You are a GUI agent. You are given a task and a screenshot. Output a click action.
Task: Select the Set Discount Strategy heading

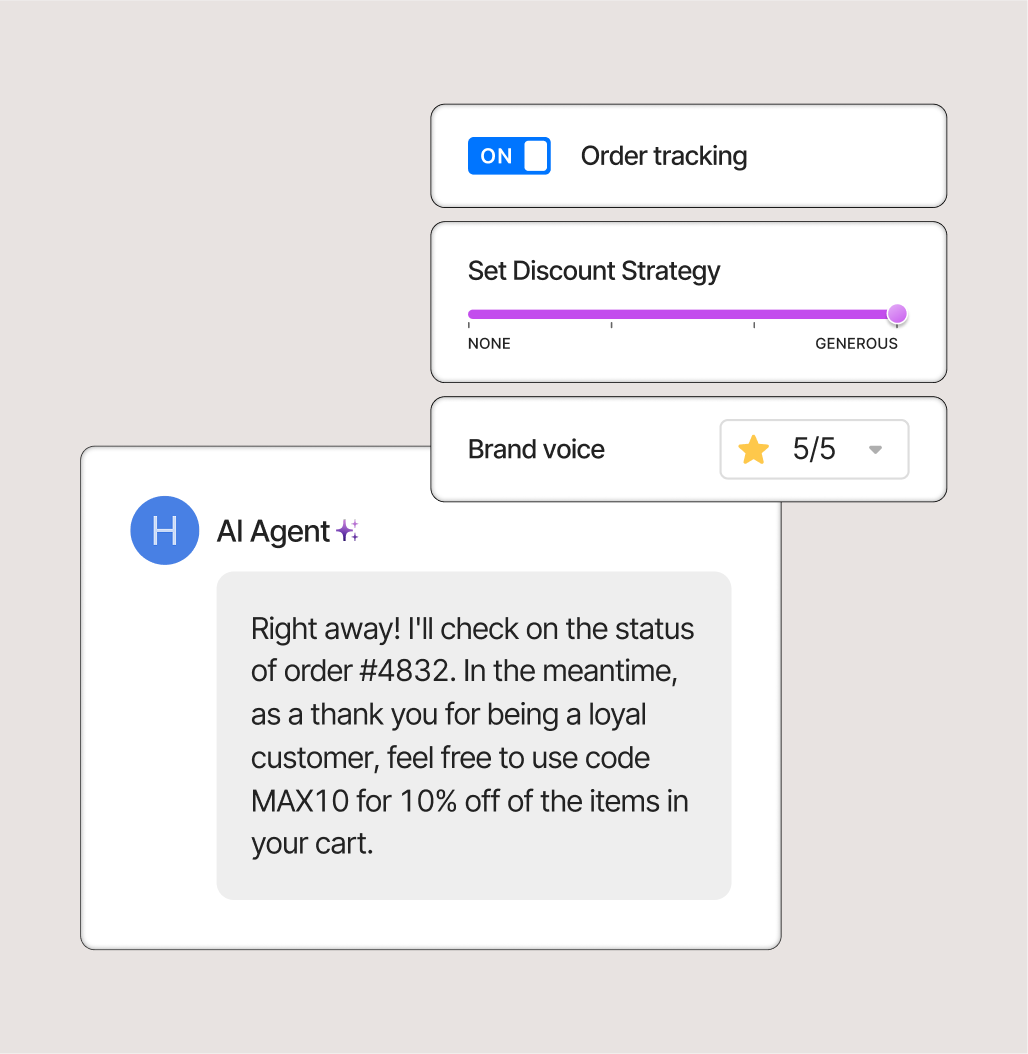tap(594, 271)
